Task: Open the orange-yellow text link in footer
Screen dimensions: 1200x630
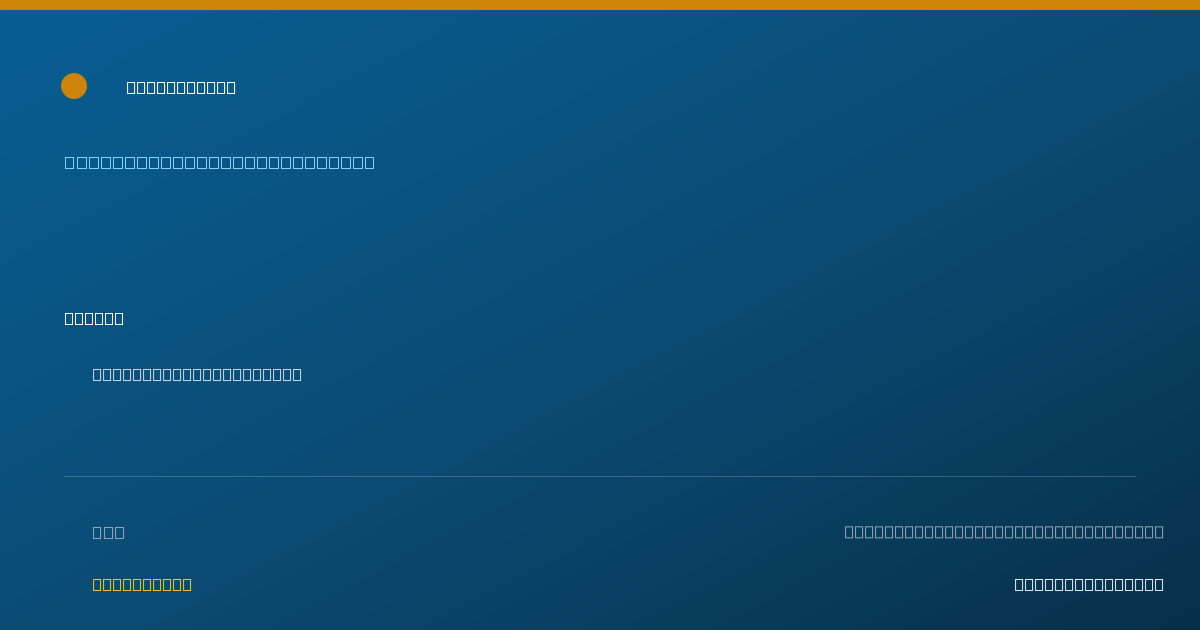Action: click(x=142, y=584)
